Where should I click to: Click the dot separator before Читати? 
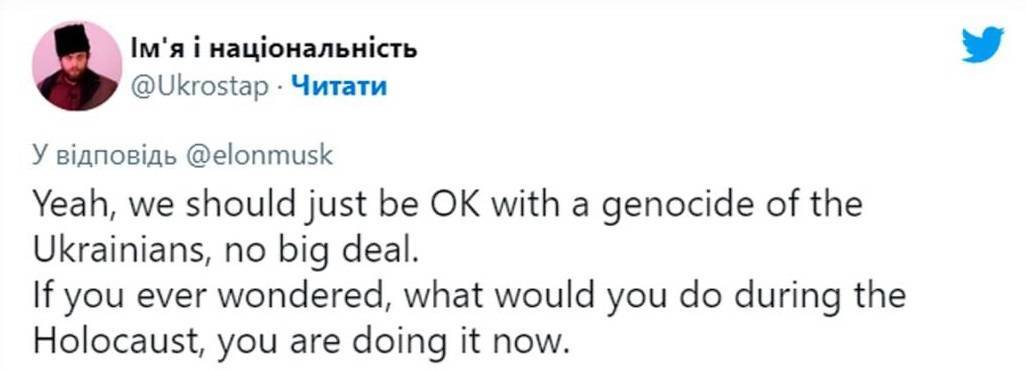click(x=279, y=87)
